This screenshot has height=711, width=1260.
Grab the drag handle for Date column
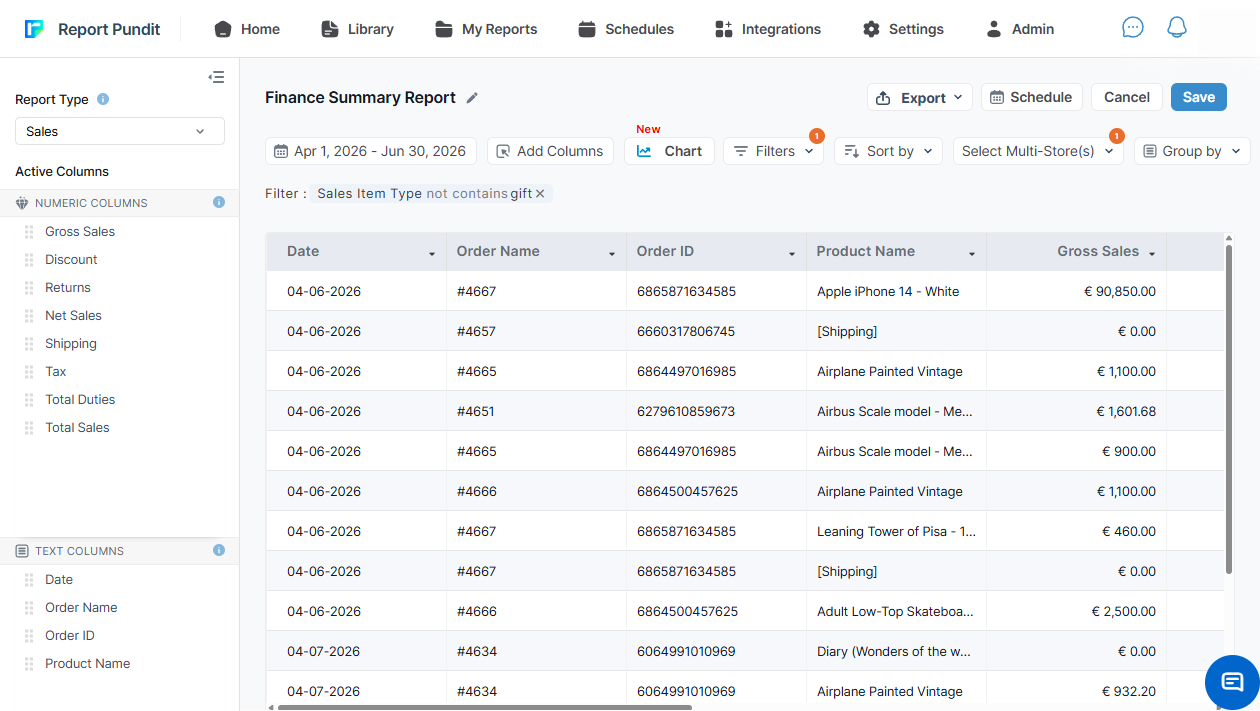point(29,579)
